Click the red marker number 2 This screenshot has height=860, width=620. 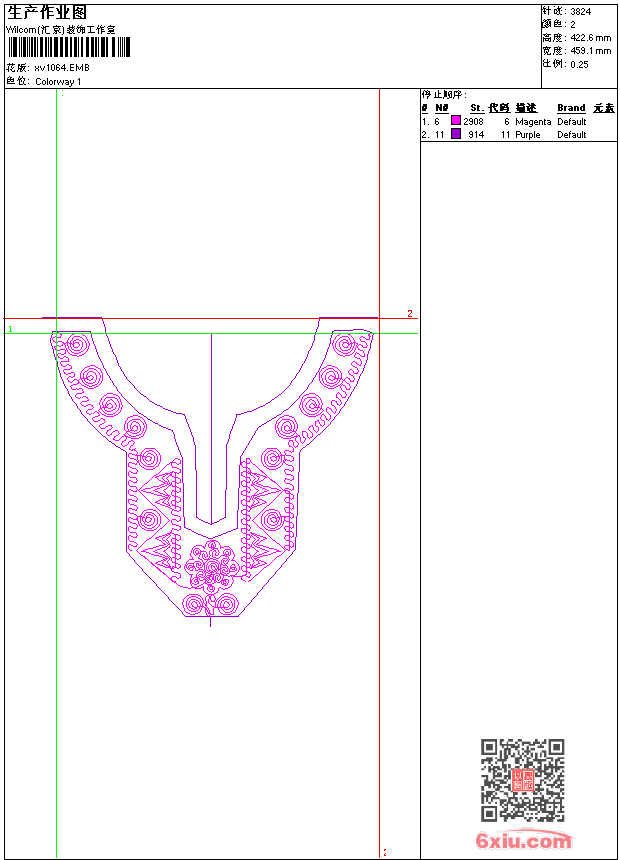(409, 313)
